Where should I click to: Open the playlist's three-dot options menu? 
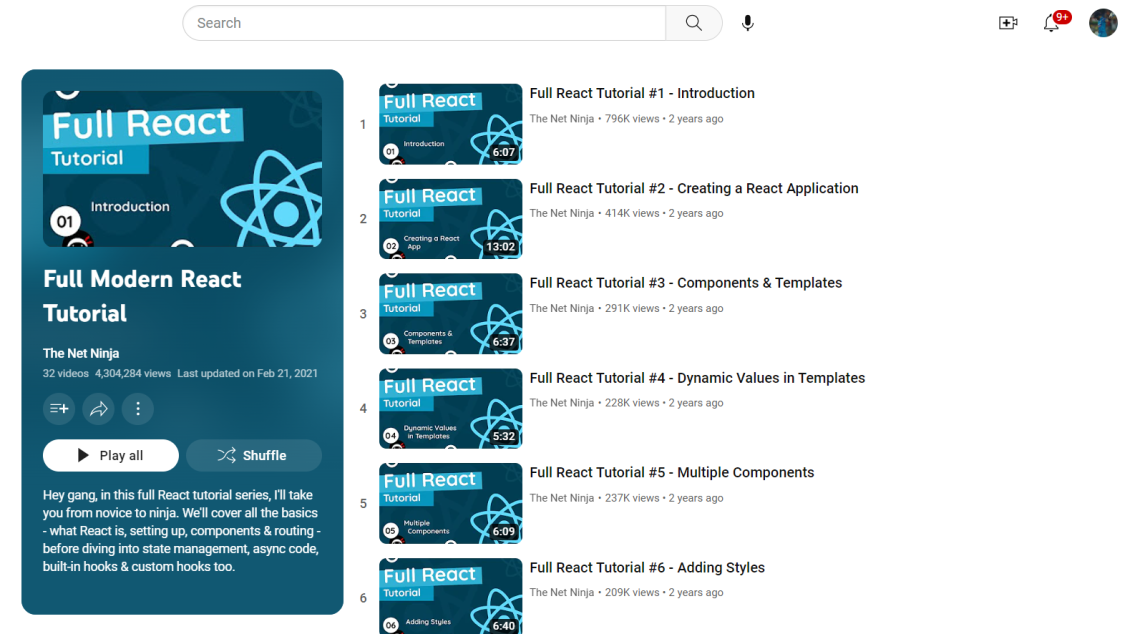click(137, 408)
